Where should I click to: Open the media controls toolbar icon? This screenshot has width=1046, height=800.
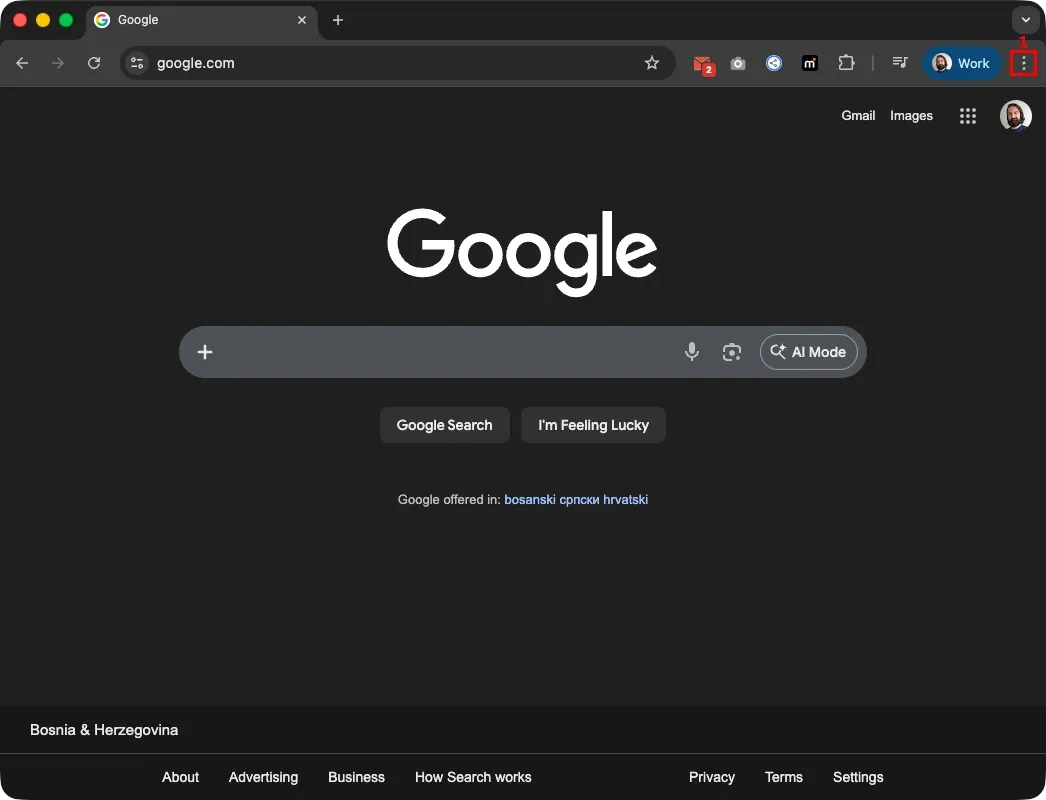click(900, 63)
